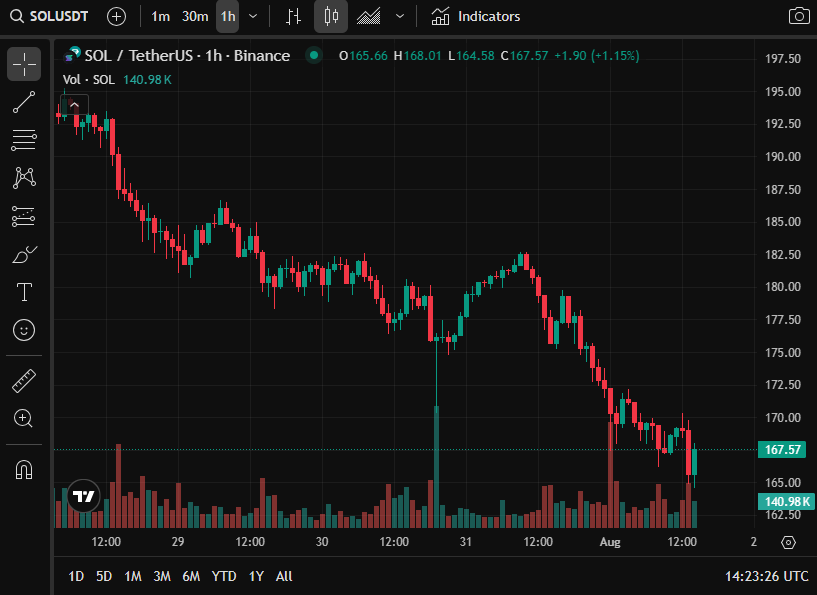The image size is (817, 595).
Task: Set date range to 3M
Action: coord(162,576)
